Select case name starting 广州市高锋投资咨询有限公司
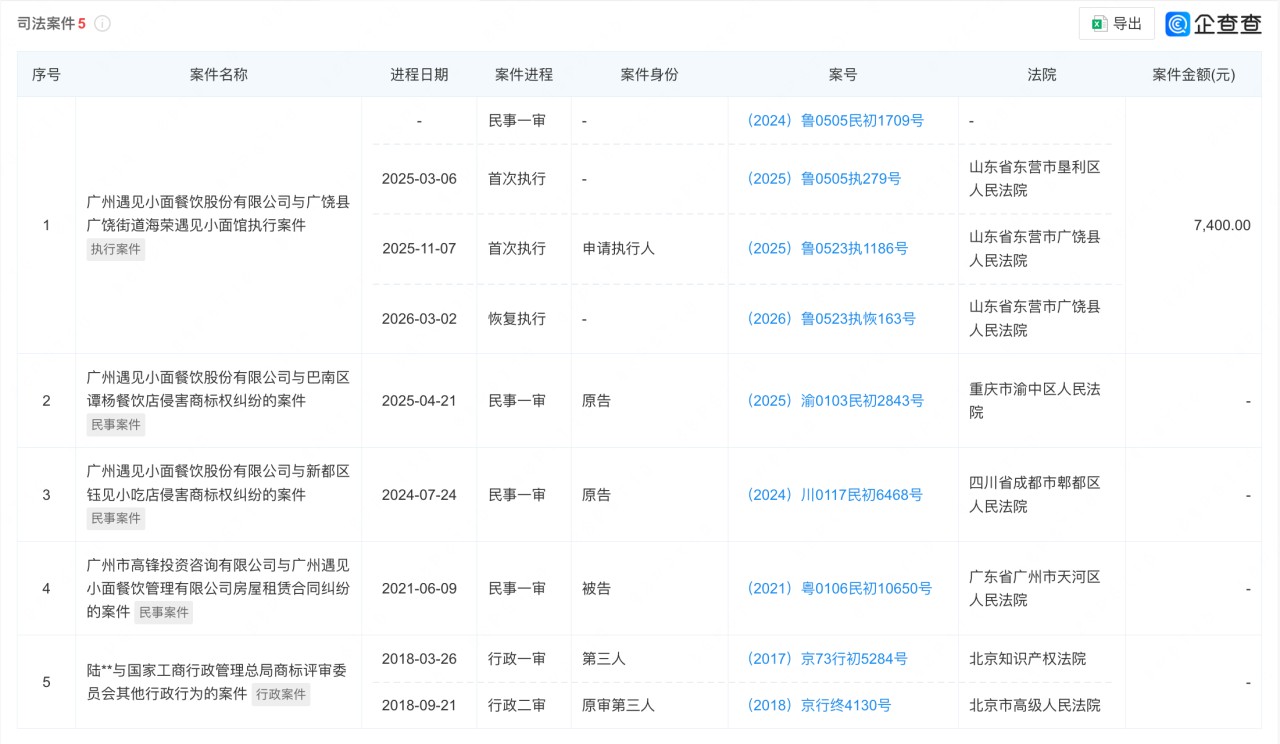Image resolution: width=1280 pixels, height=744 pixels. click(x=218, y=588)
